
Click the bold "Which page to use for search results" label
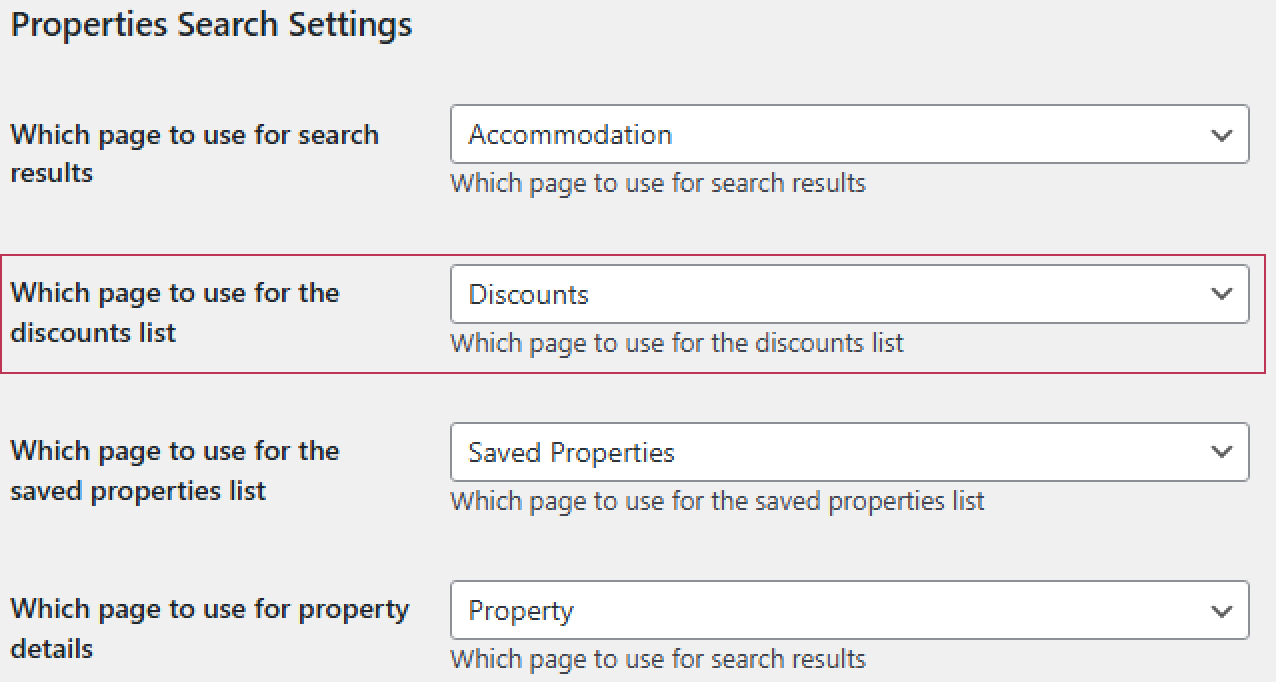(194, 153)
